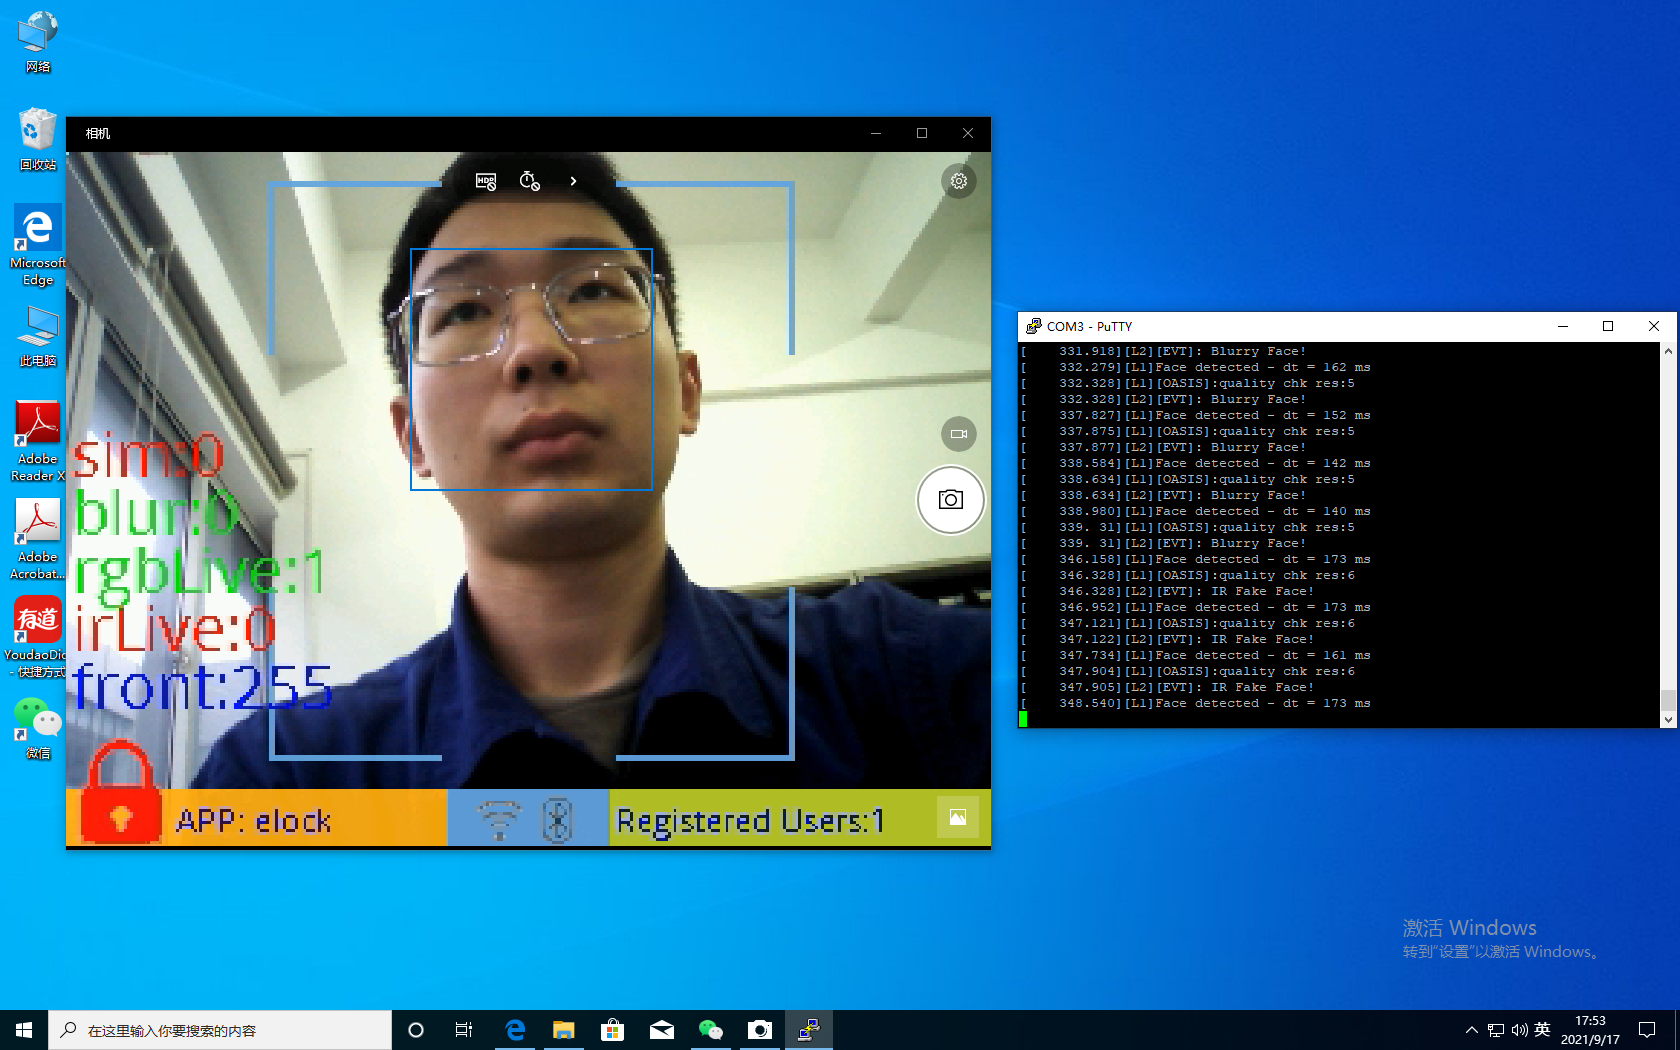Open the camera roll thumbnail

coord(958,817)
